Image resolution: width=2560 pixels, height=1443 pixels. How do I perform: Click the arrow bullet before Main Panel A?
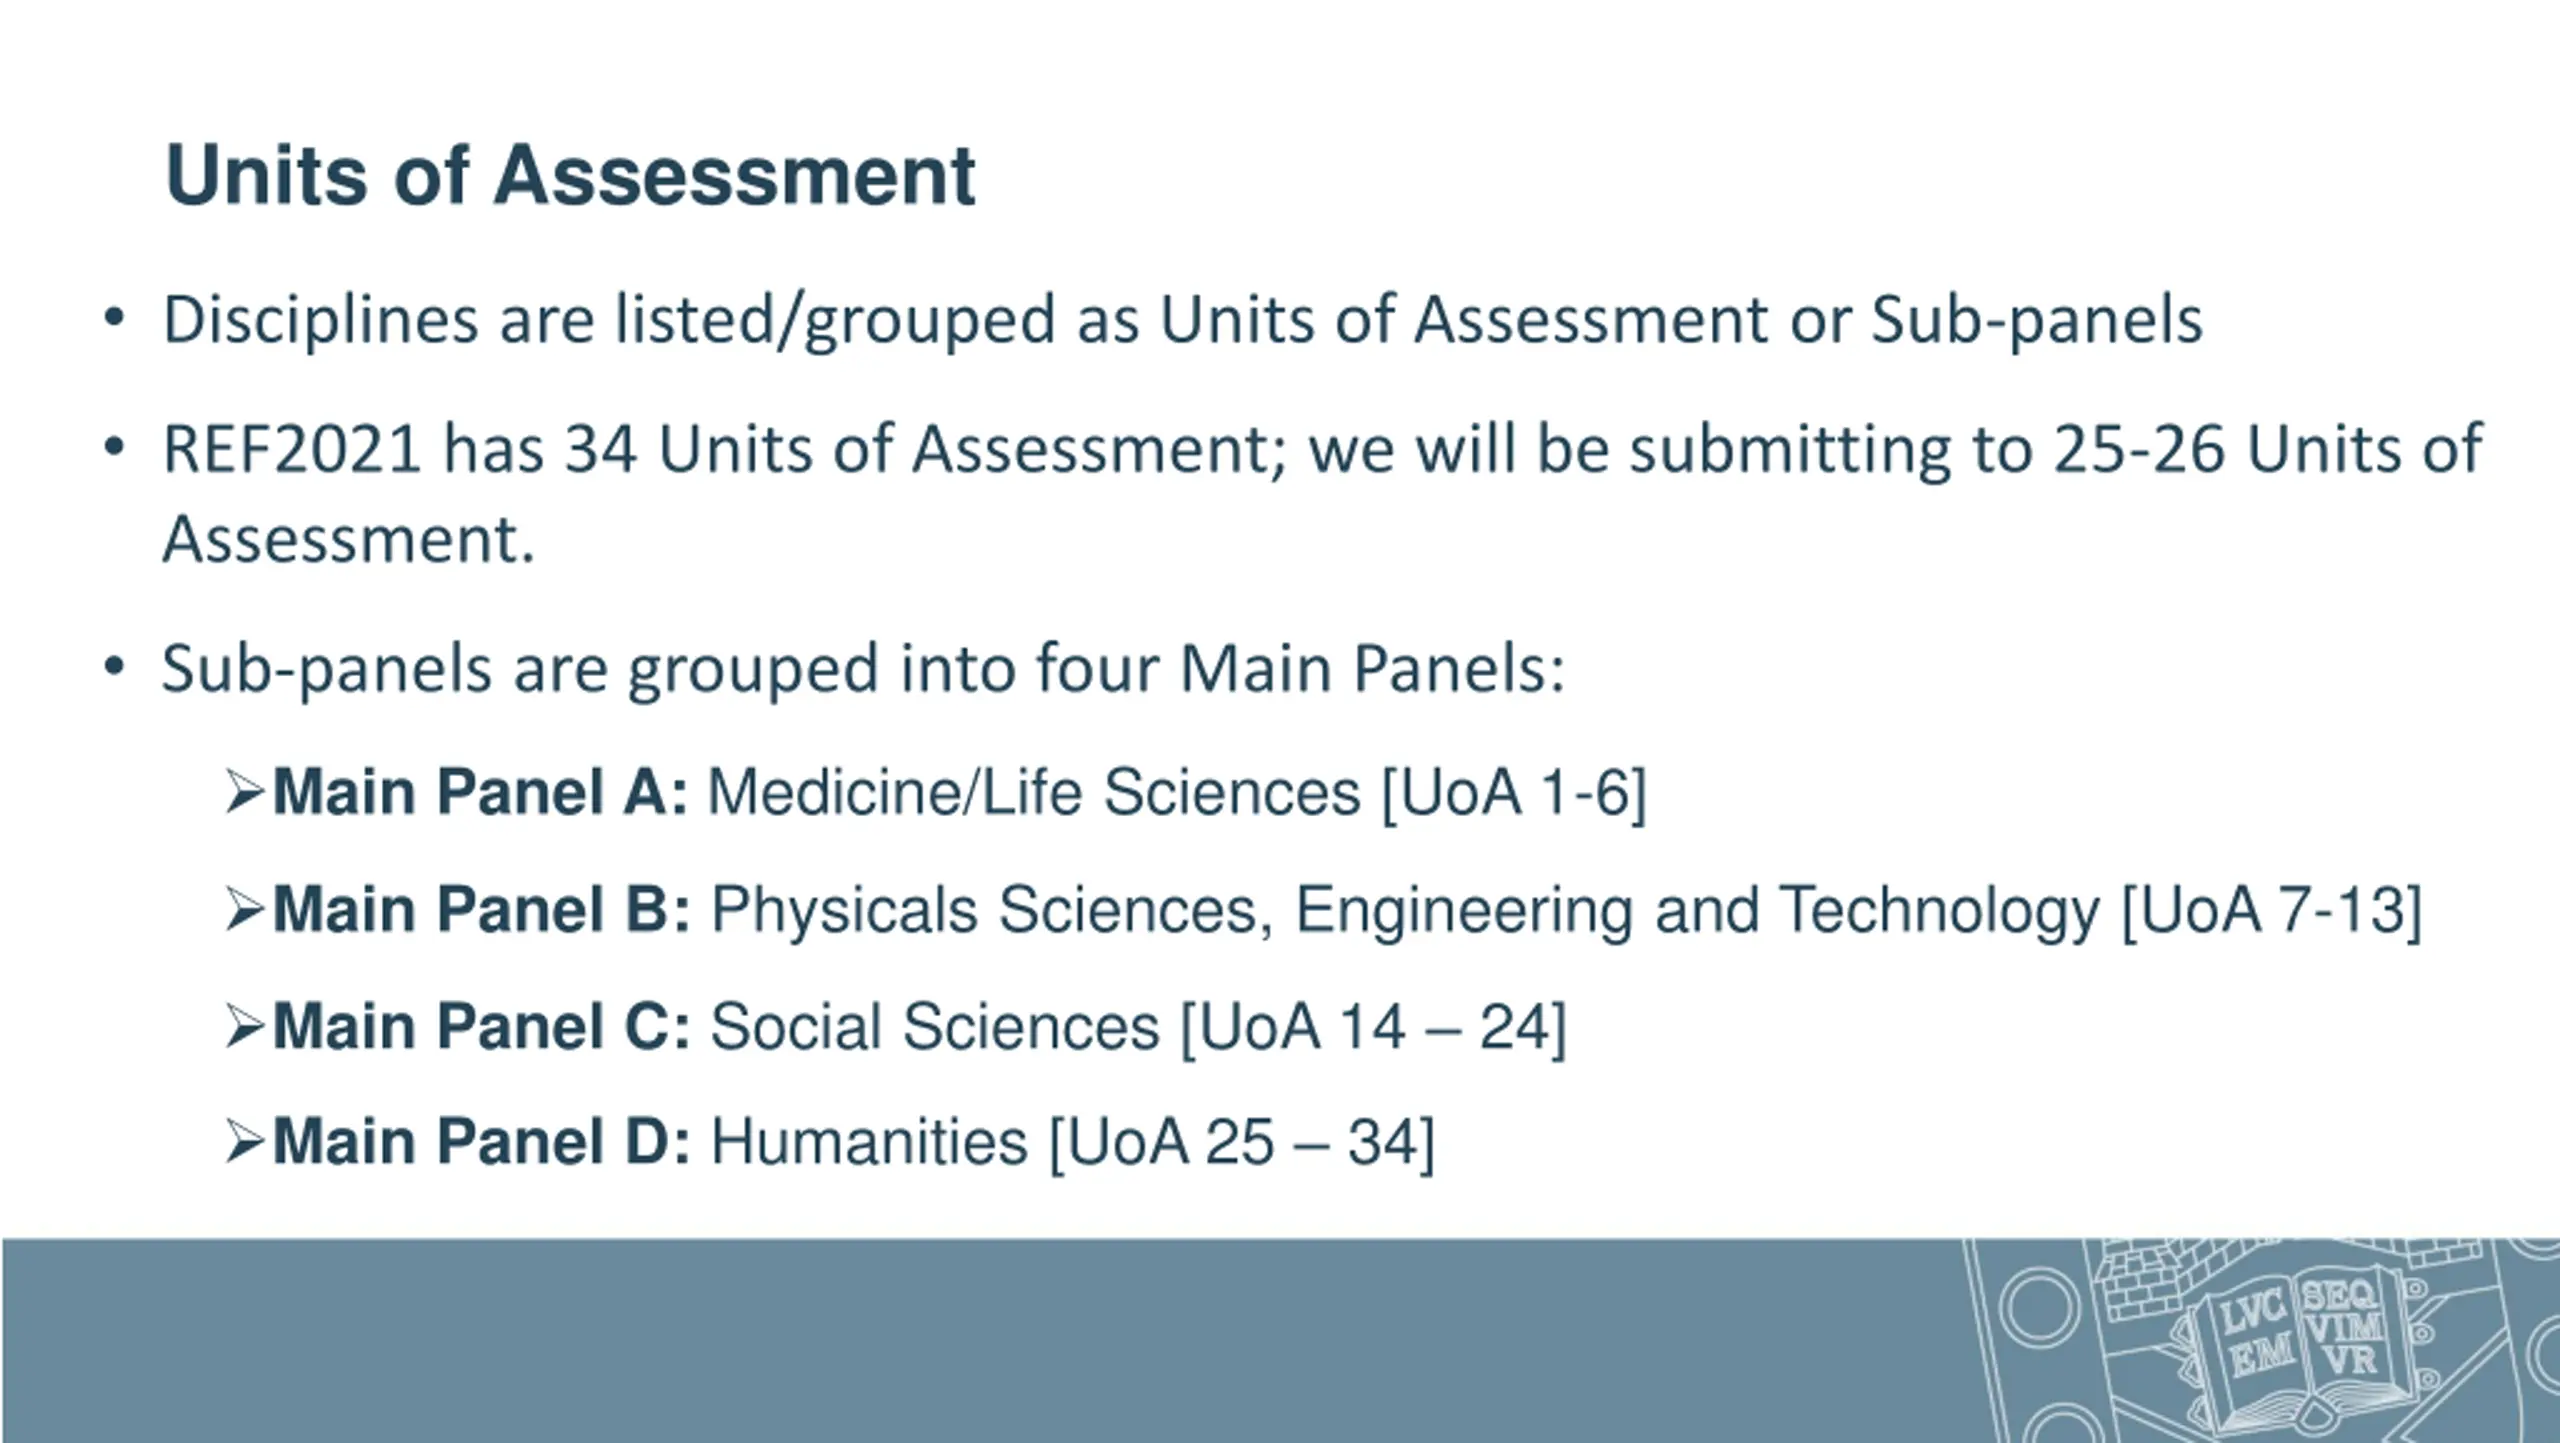[x=244, y=793]
